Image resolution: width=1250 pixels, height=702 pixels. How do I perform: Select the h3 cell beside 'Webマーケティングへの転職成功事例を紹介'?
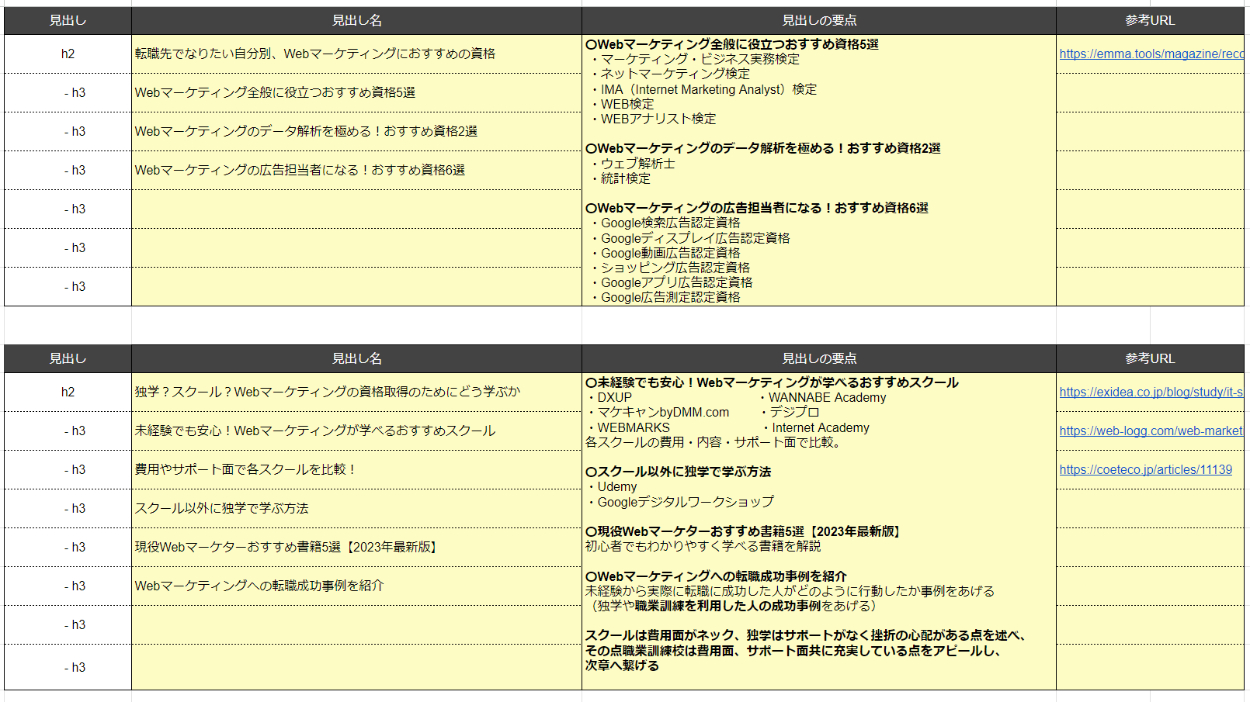pyautogui.click(x=68, y=586)
